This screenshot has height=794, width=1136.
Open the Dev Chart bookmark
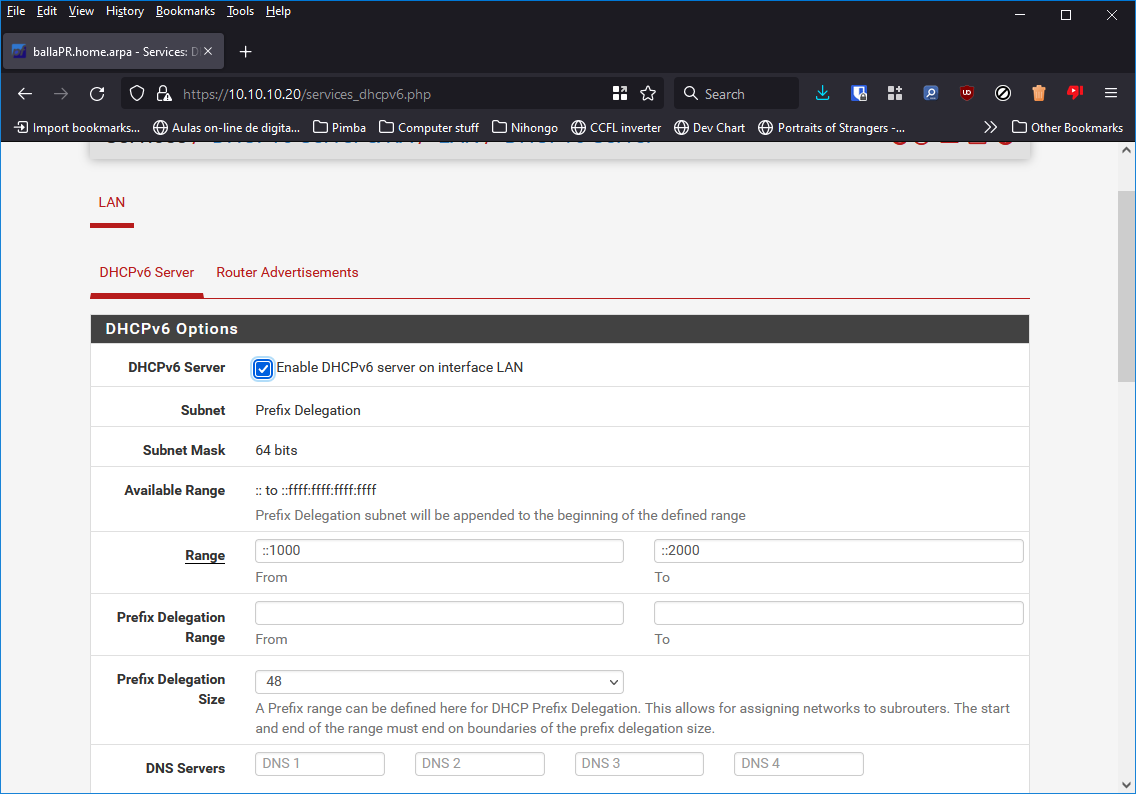point(709,127)
